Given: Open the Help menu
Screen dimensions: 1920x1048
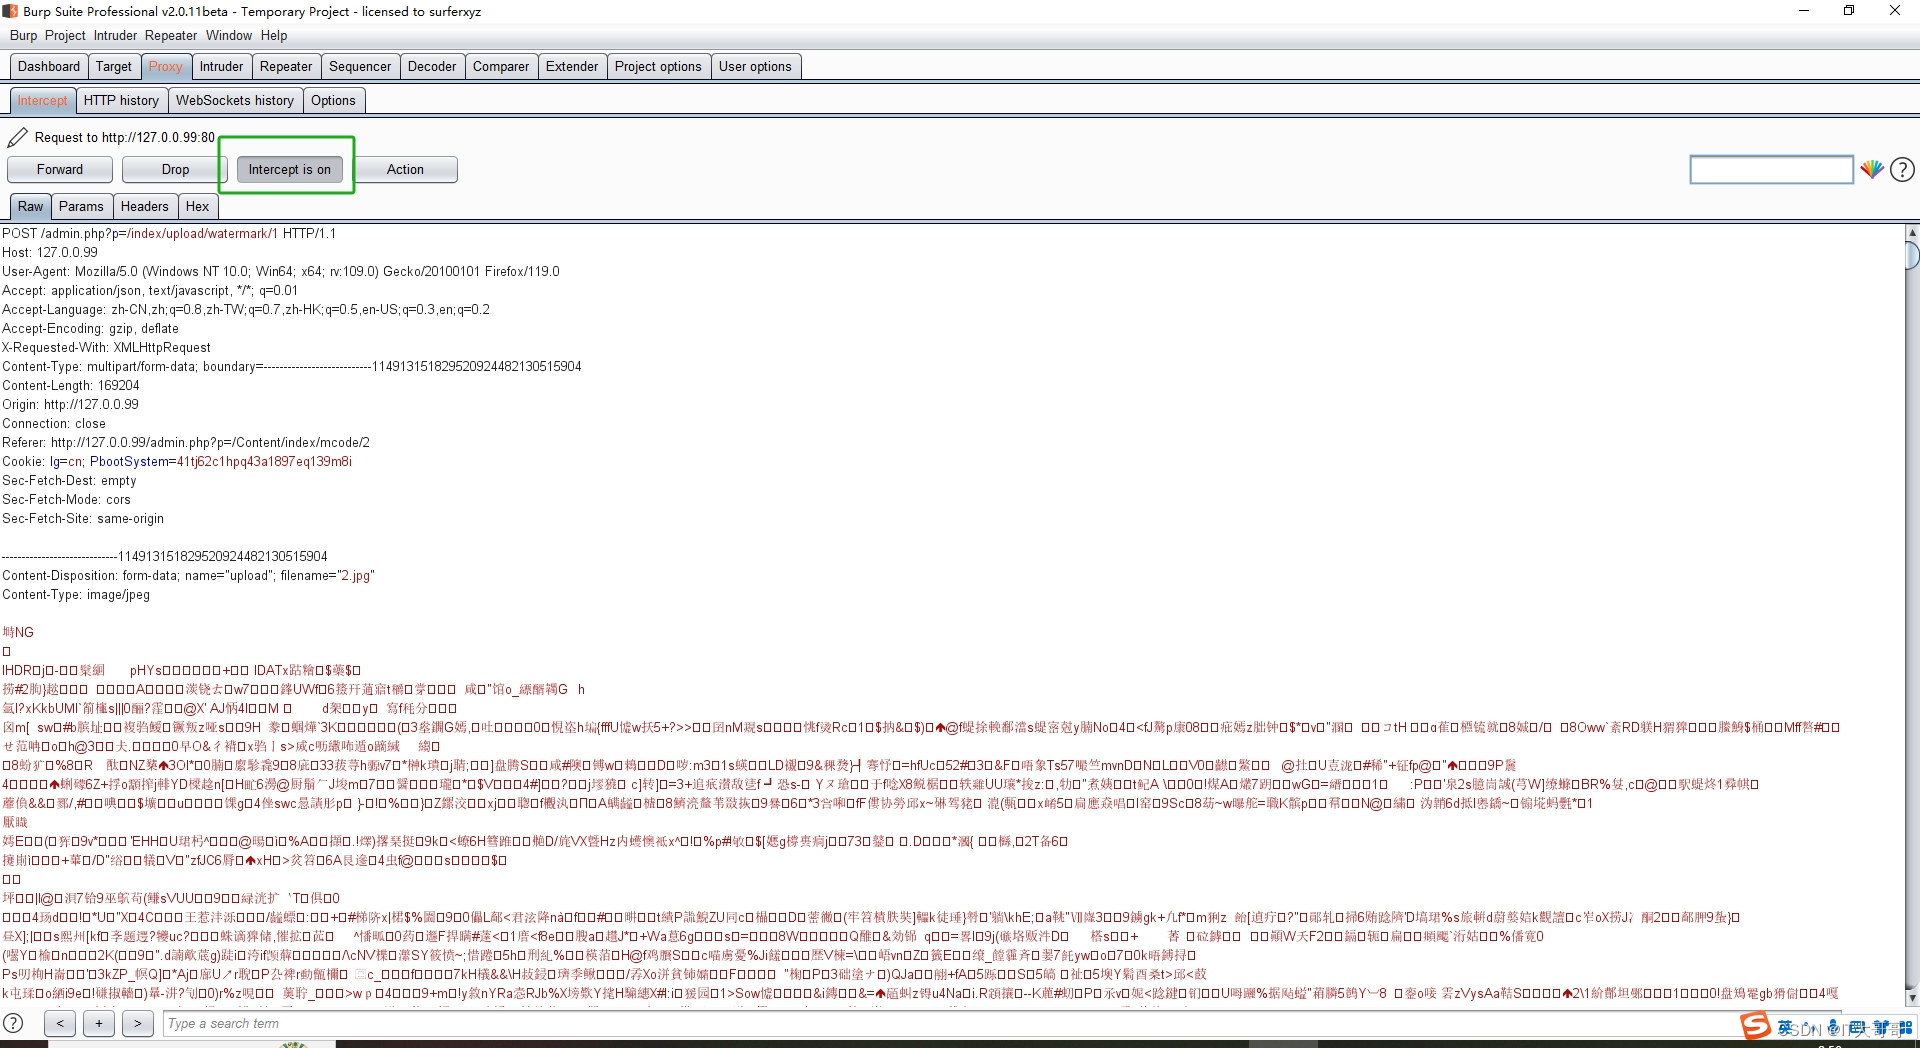Looking at the screenshot, I should click(x=274, y=35).
